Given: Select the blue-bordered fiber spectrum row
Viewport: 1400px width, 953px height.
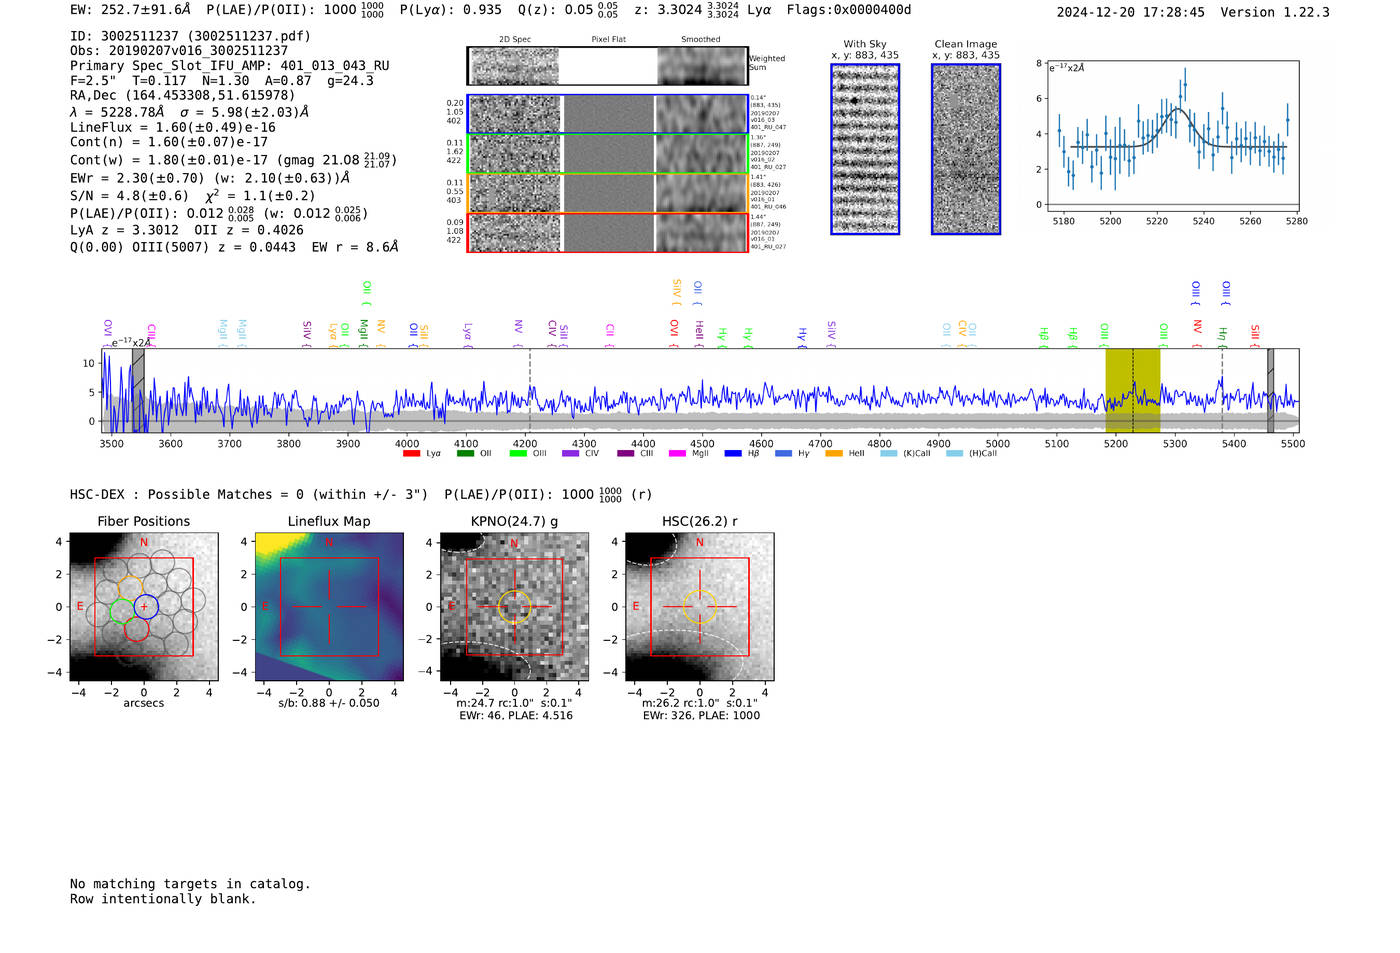Looking at the screenshot, I should [x=607, y=114].
